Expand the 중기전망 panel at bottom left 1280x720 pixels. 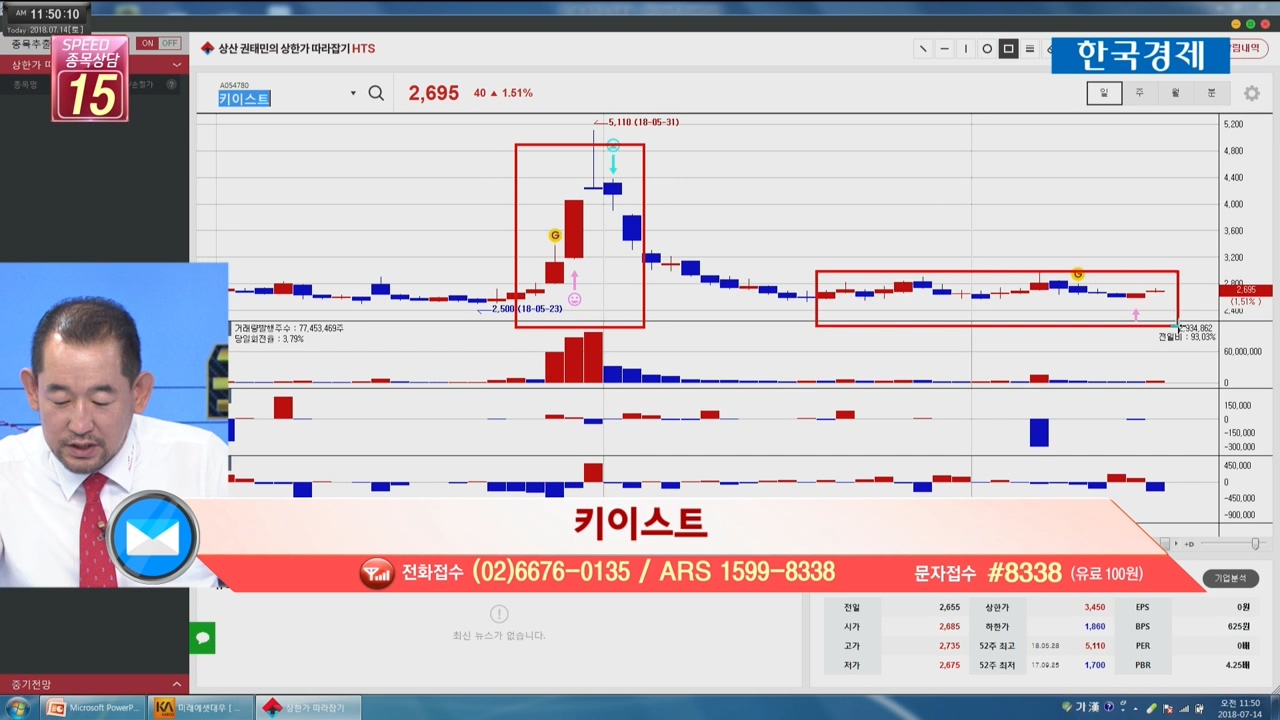(177, 684)
